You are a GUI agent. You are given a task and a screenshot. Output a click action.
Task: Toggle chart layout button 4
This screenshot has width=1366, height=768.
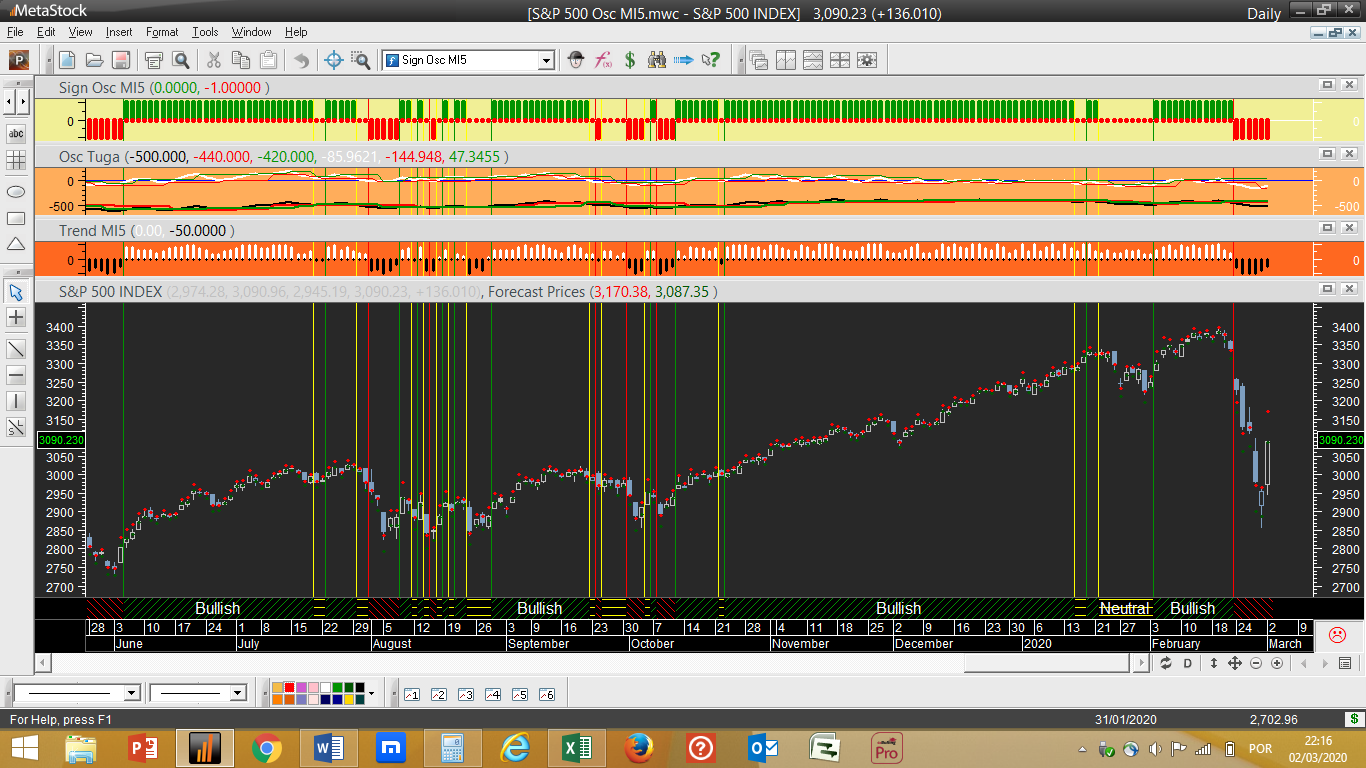tap(492, 694)
